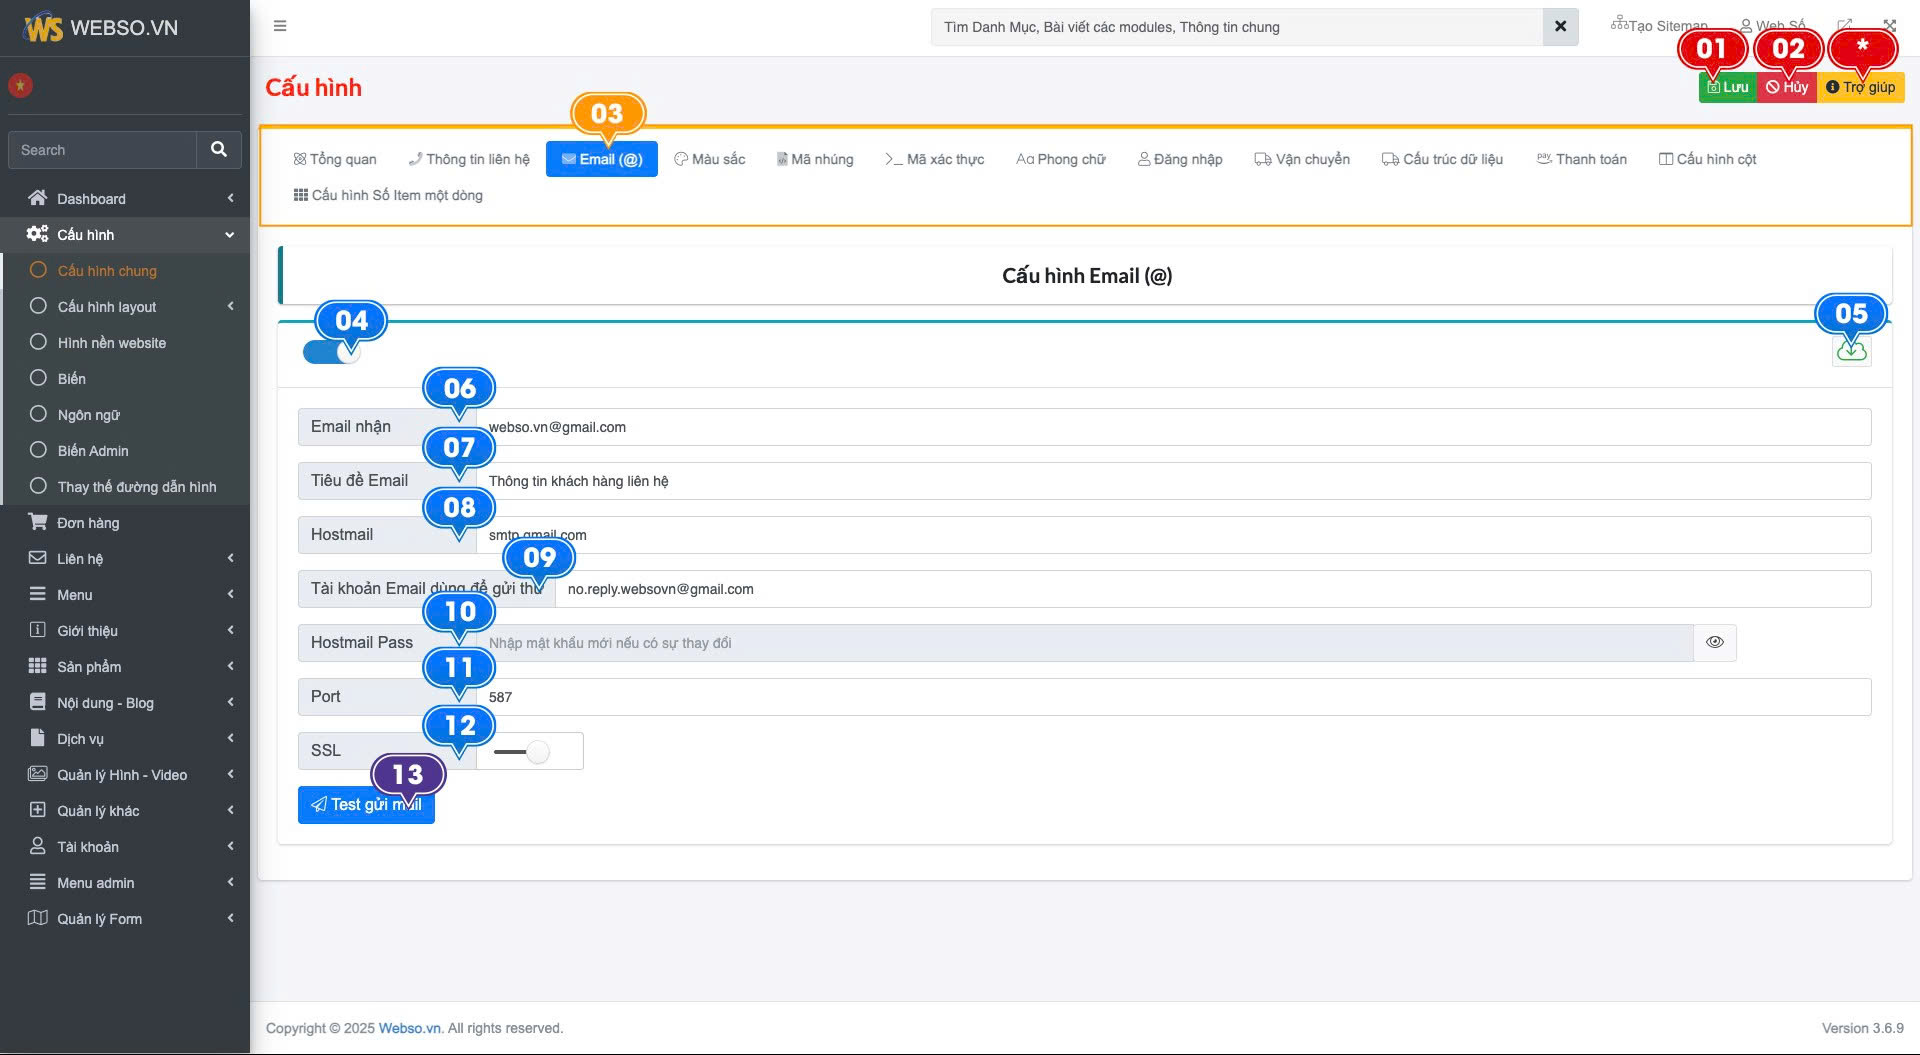Show Hostmail password with eye icon

coord(1714,643)
